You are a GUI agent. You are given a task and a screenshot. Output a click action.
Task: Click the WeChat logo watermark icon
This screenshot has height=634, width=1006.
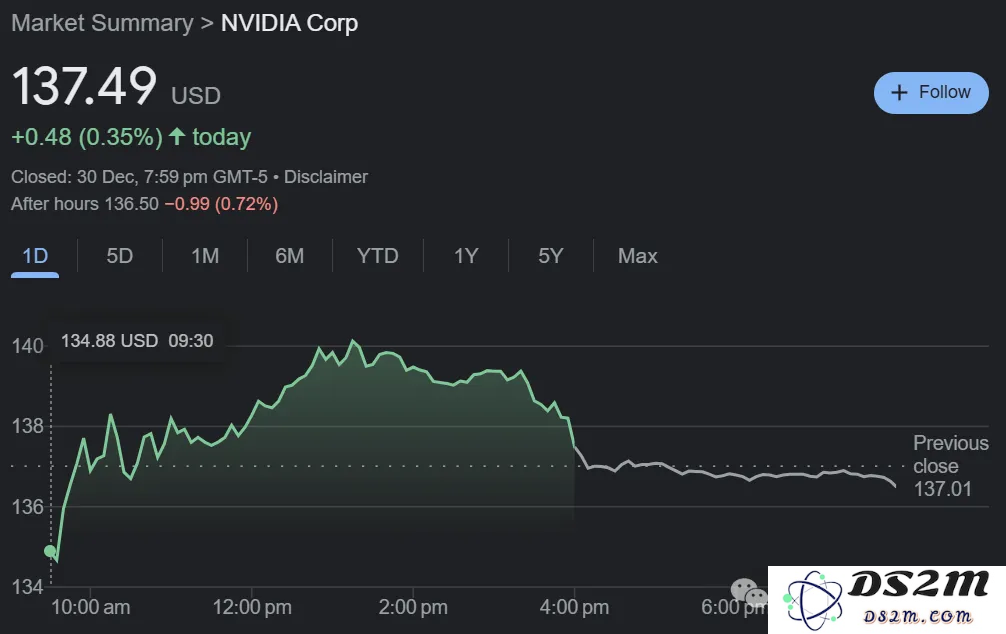point(749,592)
